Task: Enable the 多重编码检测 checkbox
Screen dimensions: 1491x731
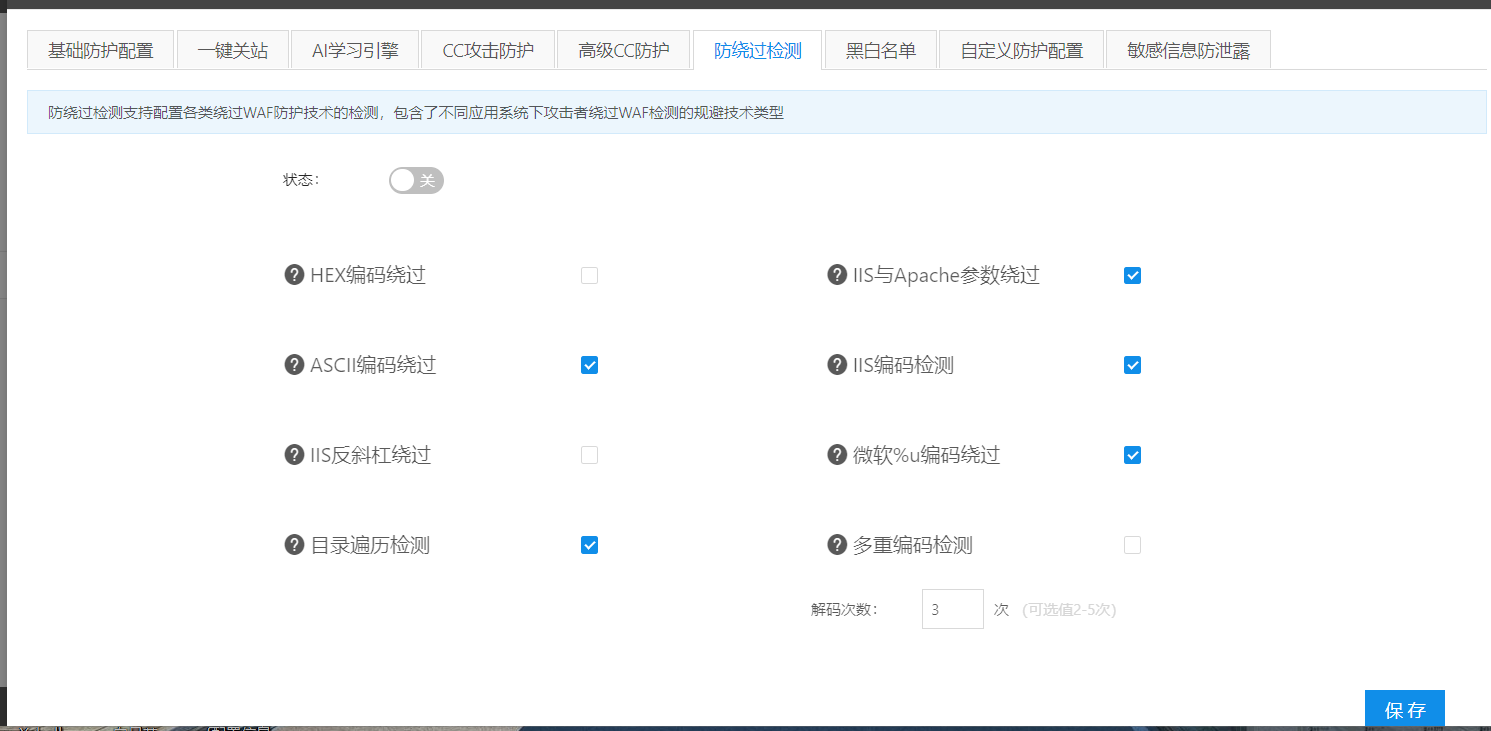Action: click(x=1132, y=545)
